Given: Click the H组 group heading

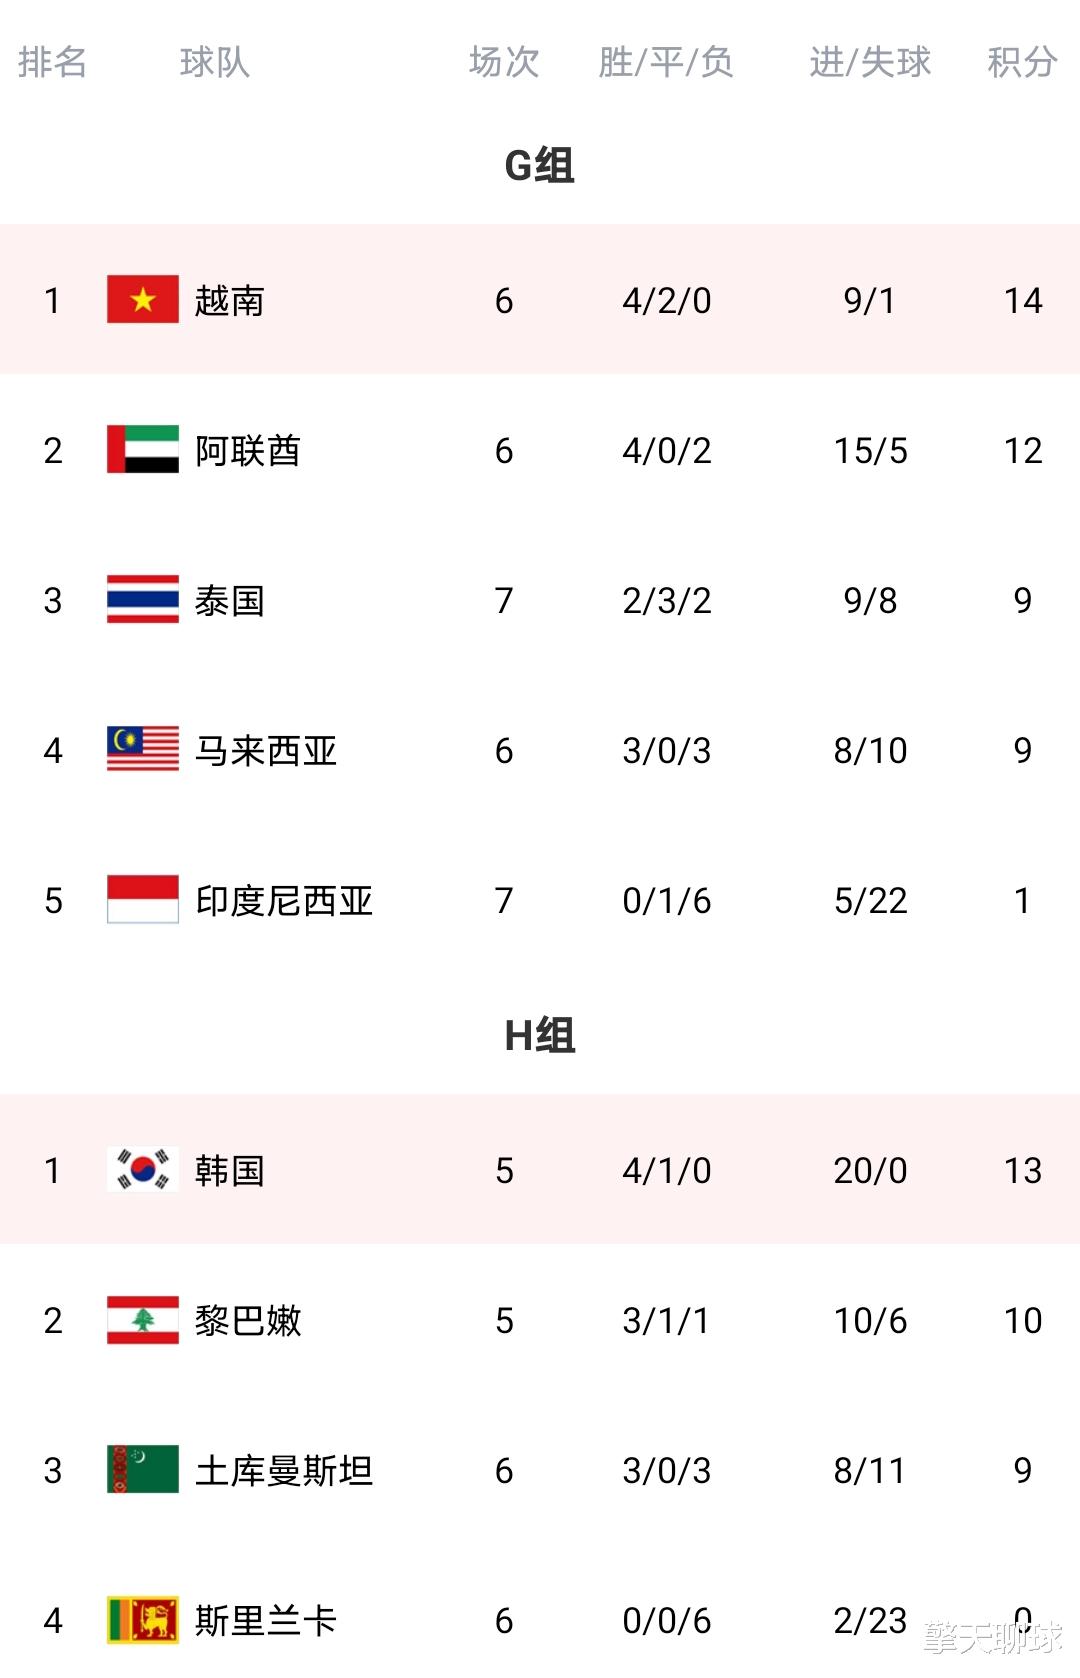Looking at the screenshot, I should (539, 1035).
